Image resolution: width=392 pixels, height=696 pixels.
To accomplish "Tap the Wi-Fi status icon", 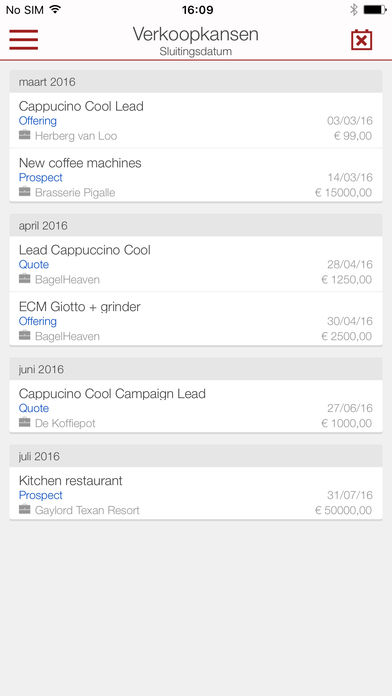I will click(x=55, y=9).
